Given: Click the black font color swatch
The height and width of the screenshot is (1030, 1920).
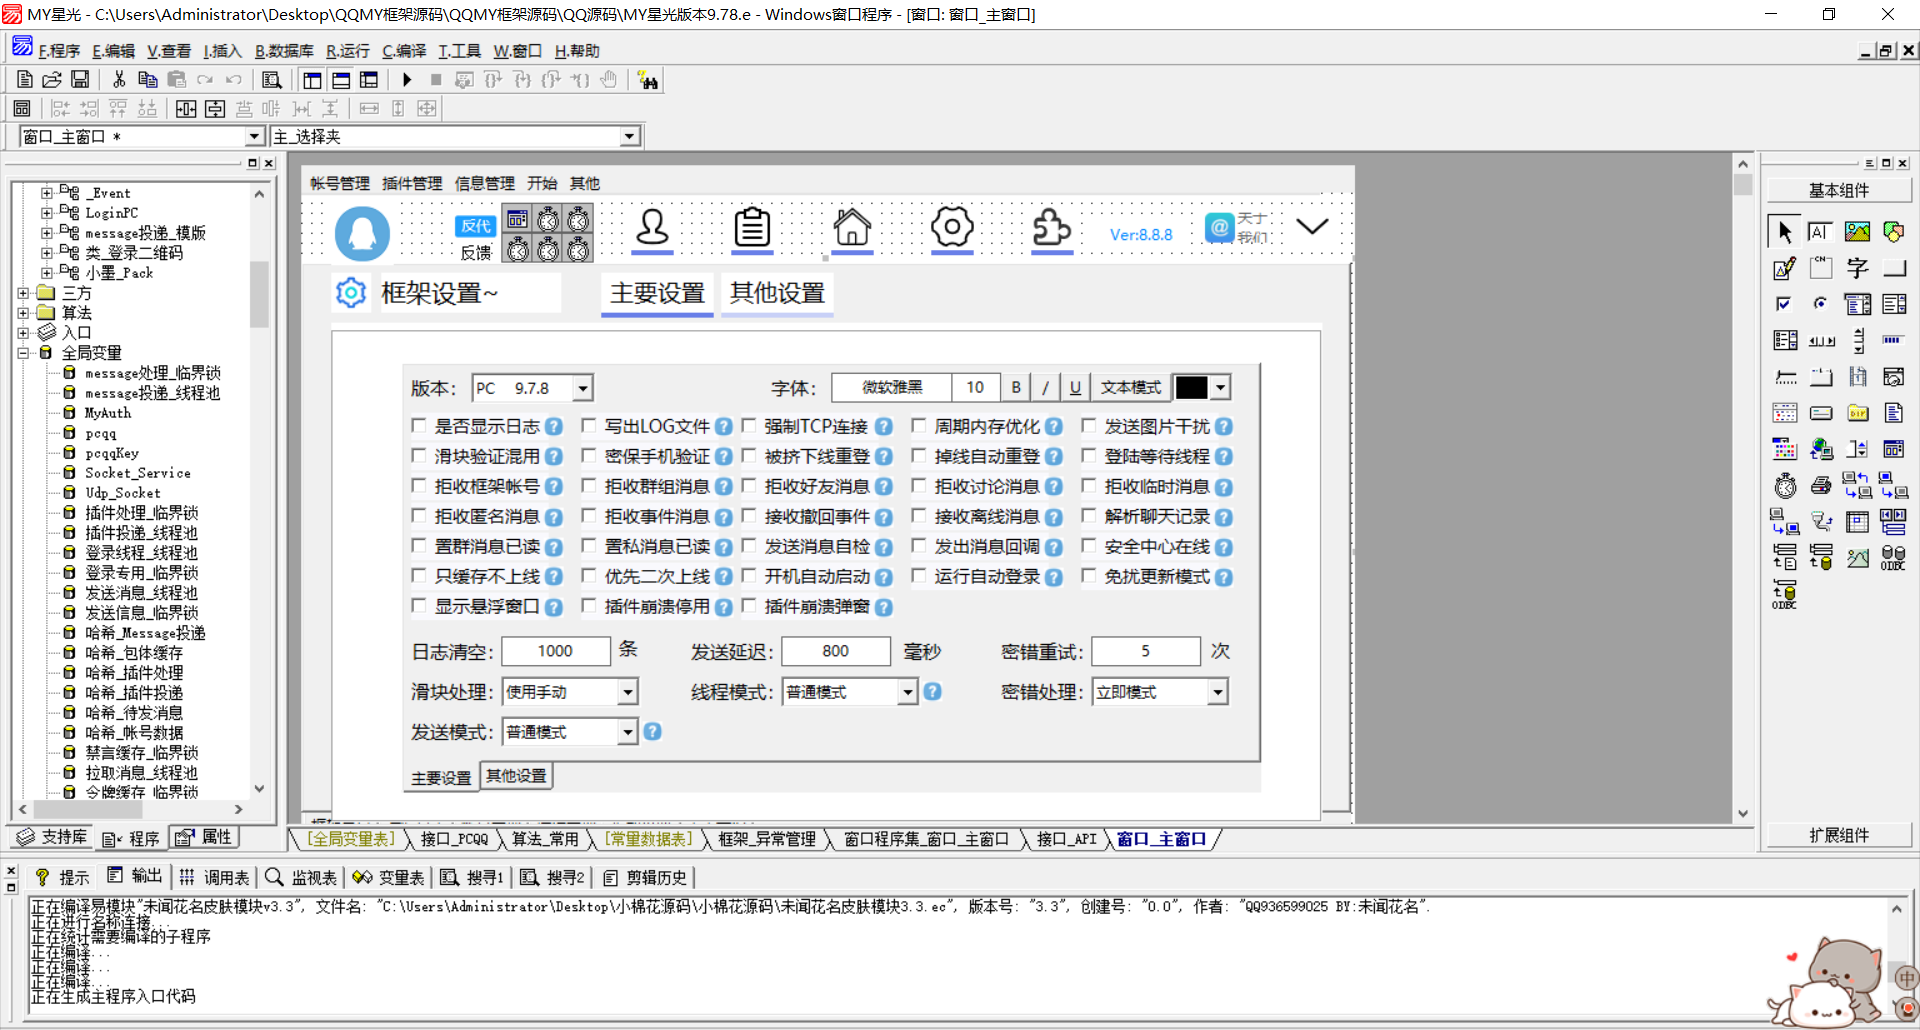Looking at the screenshot, I should (x=1191, y=388).
